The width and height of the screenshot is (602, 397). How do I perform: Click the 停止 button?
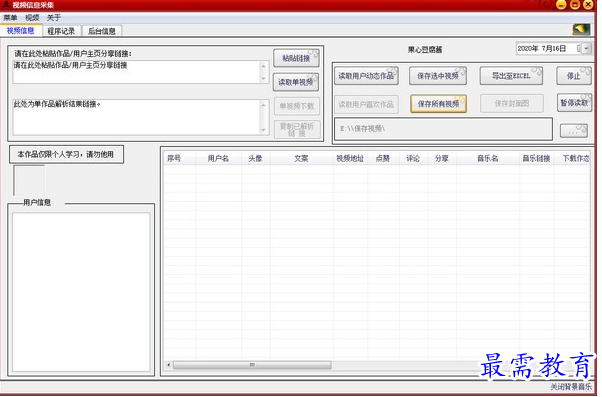(574, 76)
